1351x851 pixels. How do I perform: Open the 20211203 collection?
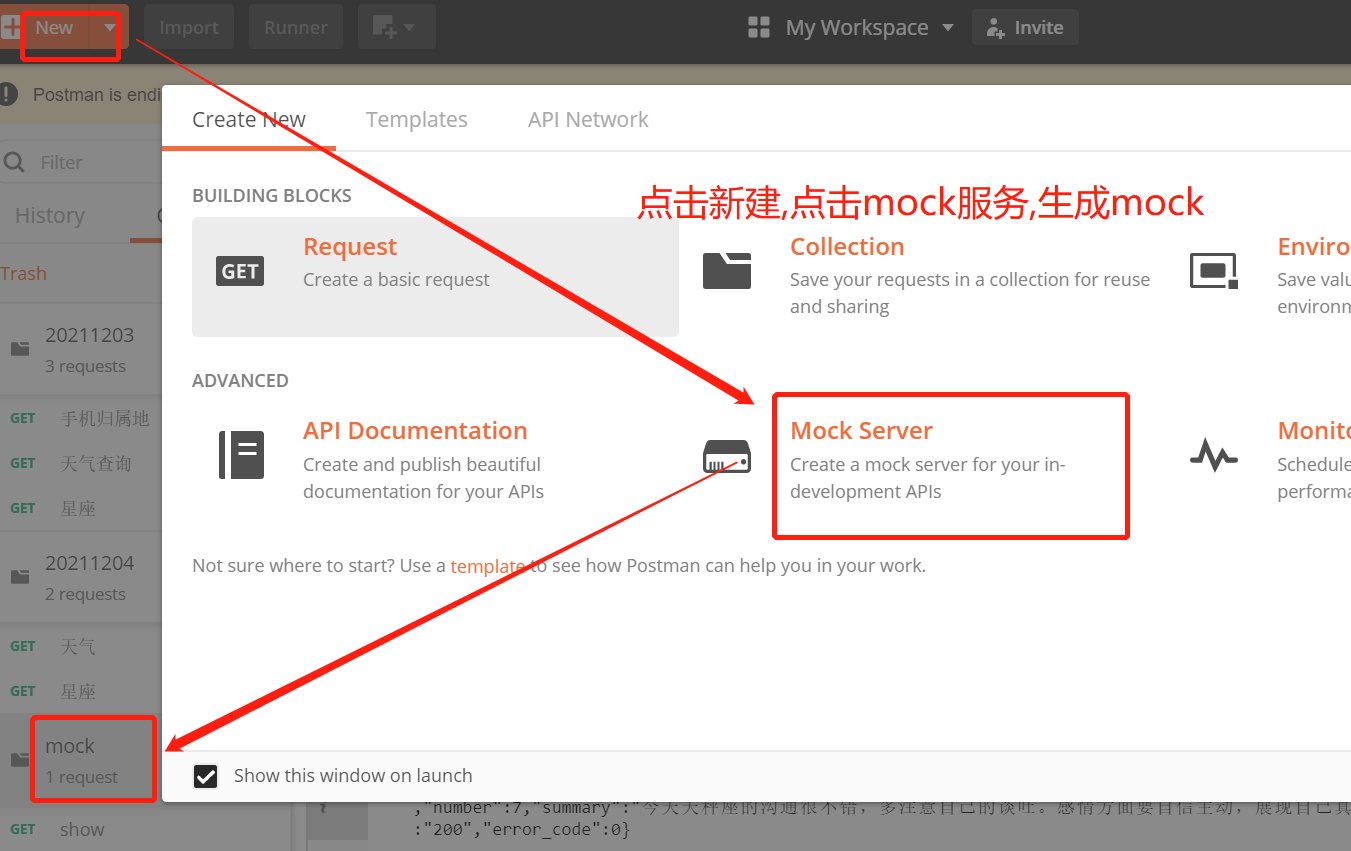(x=89, y=335)
